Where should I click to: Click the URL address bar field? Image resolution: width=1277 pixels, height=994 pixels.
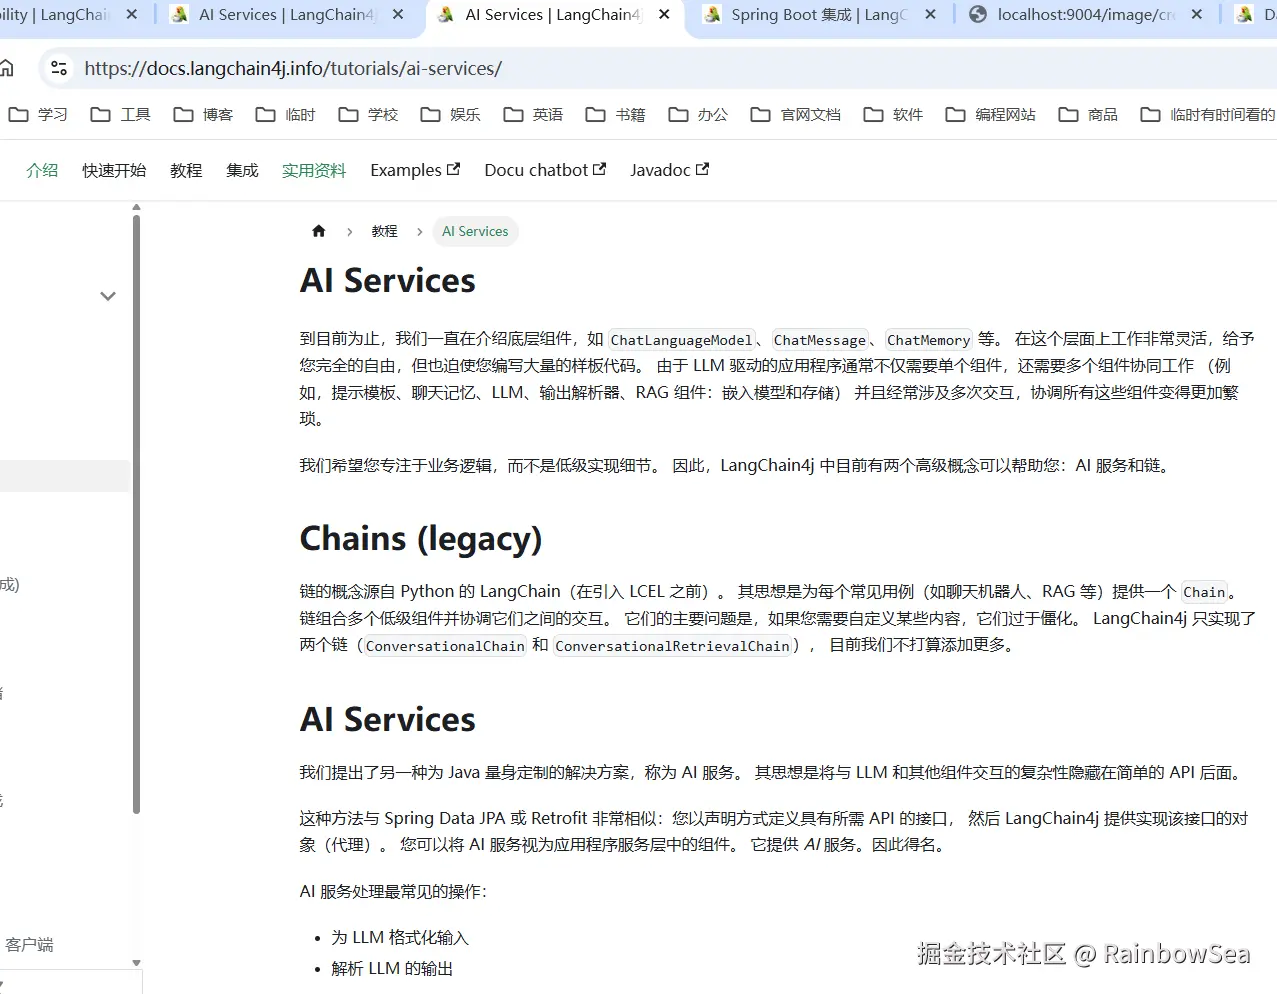(660, 68)
